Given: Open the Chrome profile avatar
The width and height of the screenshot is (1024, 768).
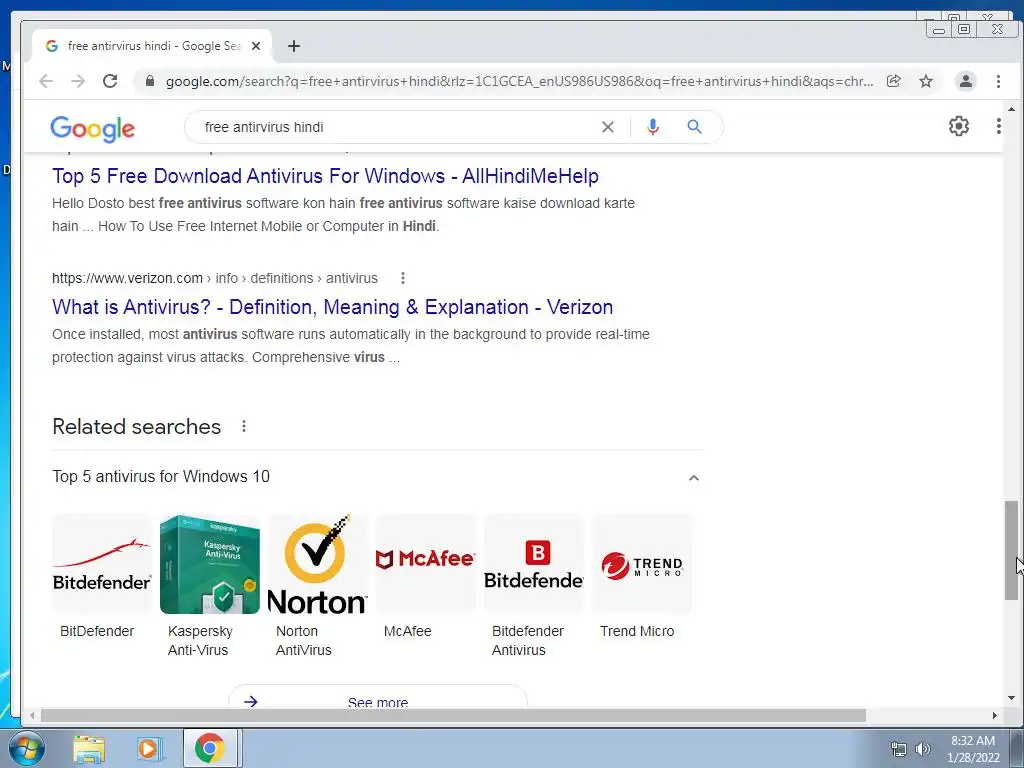Looking at the screenshot, I should click(x=966, y=81).
